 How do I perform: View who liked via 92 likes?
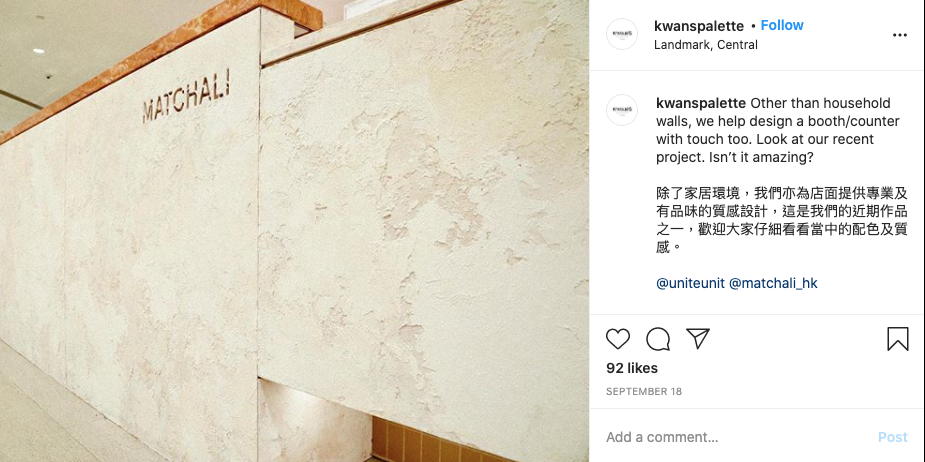point(632,368)
